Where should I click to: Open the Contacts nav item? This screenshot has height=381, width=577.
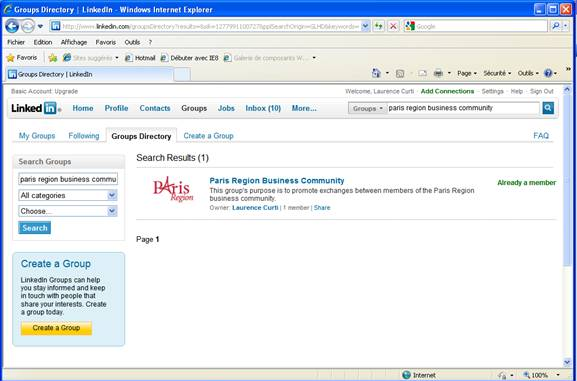coord(155,108)
